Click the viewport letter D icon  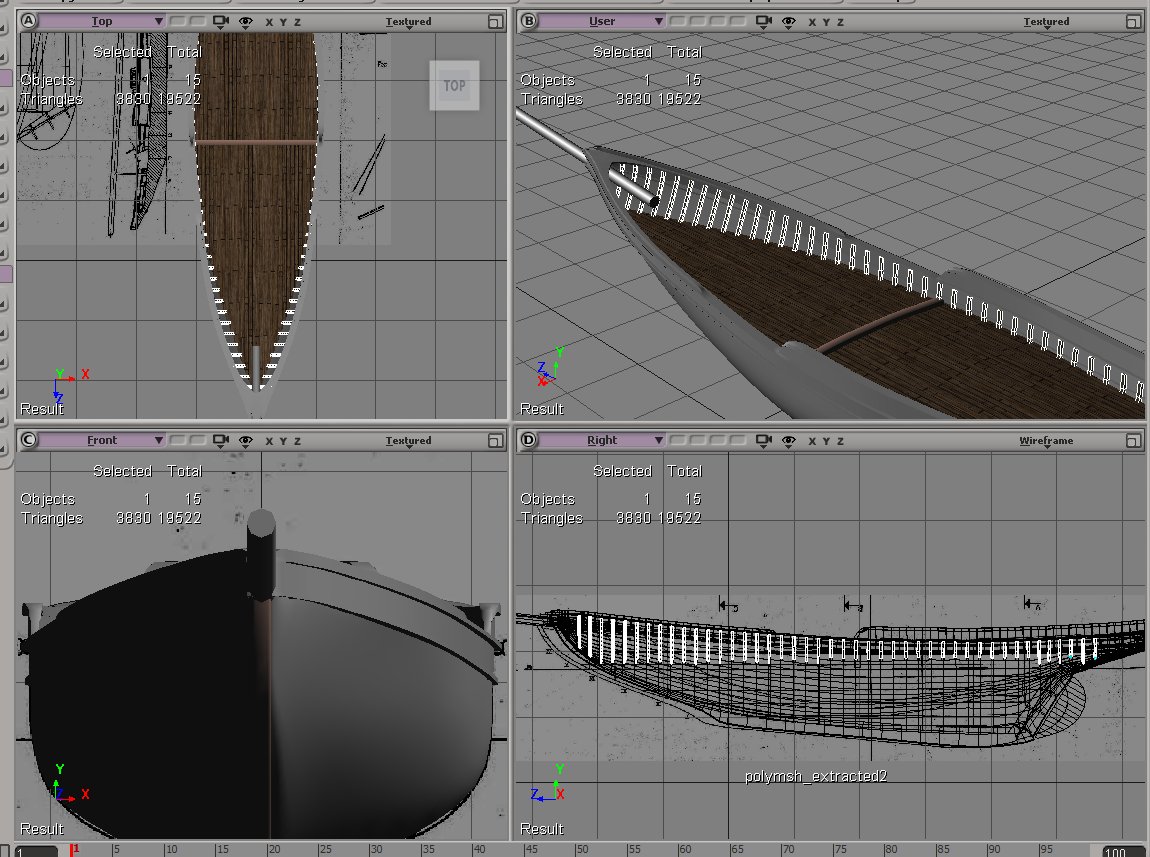point(528,440)
